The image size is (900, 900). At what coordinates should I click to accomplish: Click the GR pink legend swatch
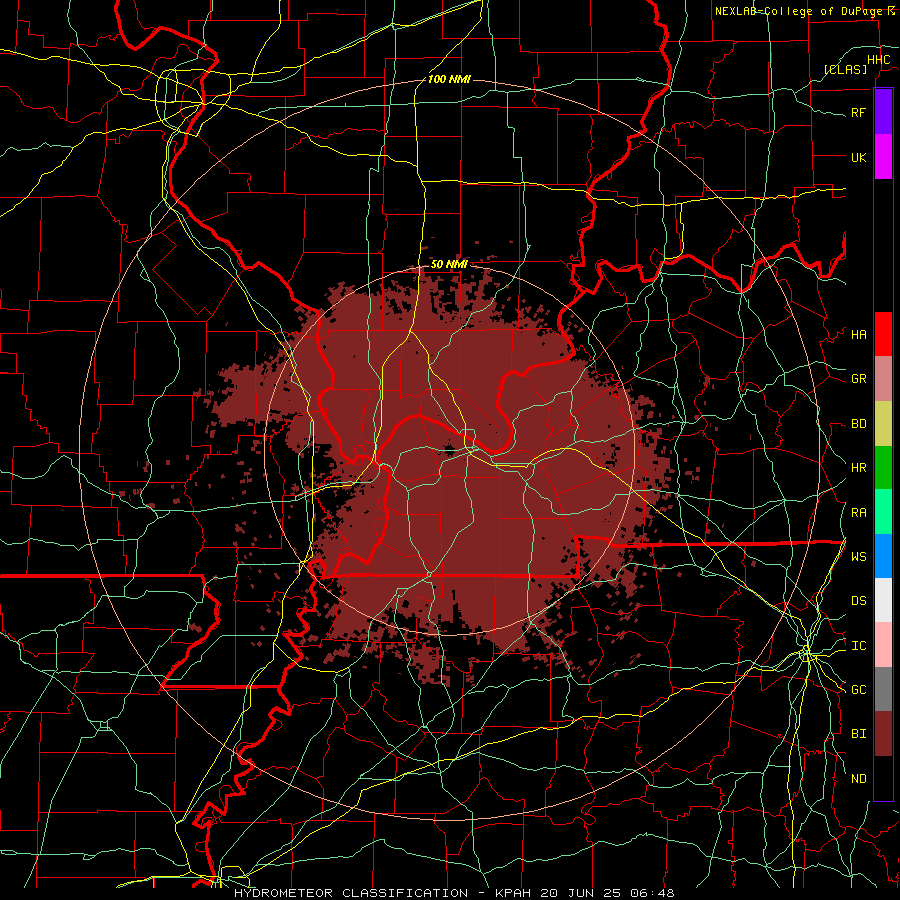(883, 379)
